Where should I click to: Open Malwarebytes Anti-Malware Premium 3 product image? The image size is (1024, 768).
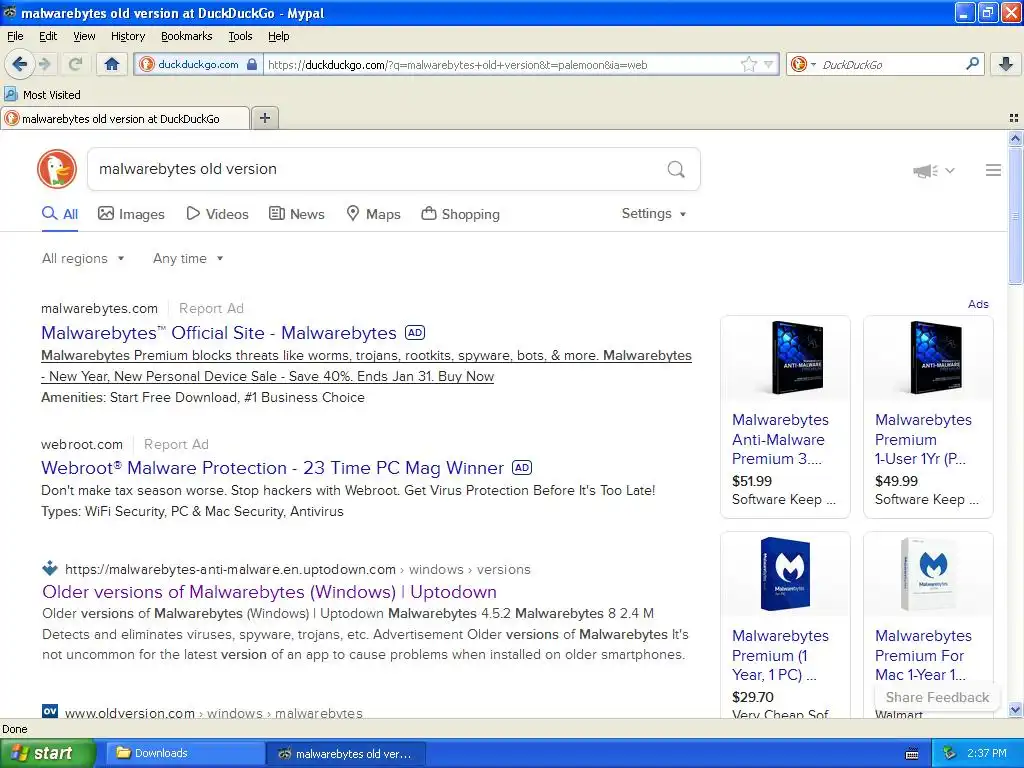point(785,358)
